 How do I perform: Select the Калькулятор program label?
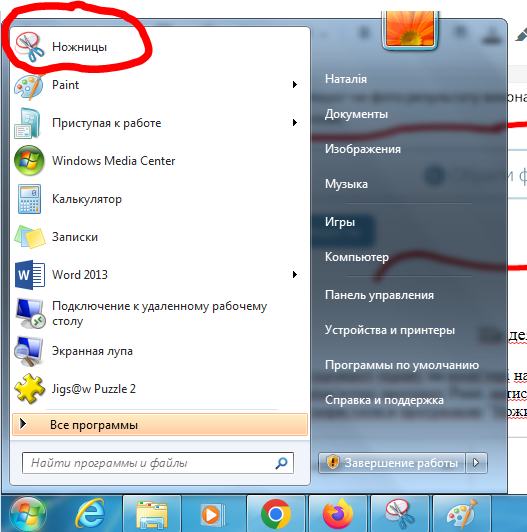(x=87, y=199)
